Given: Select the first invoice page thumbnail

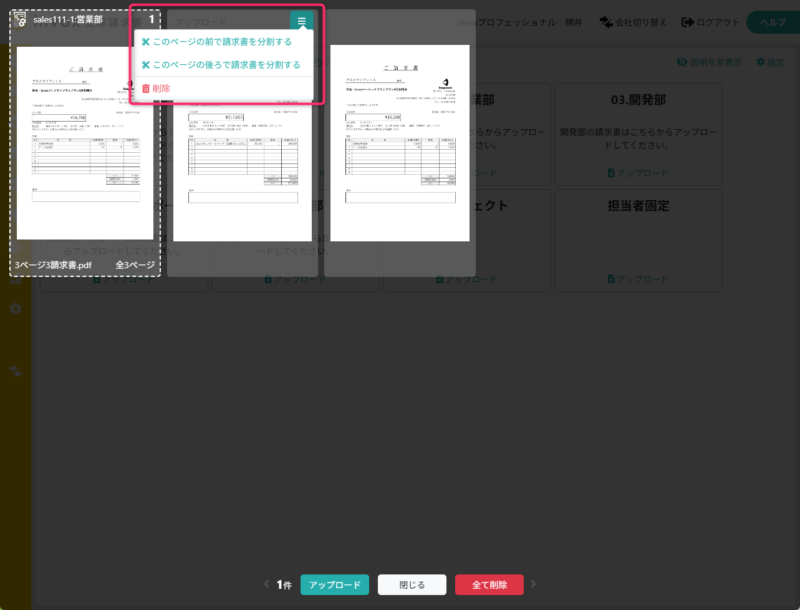Looking at the screenshot, I should pyautogui.click(x=85, y=143).
